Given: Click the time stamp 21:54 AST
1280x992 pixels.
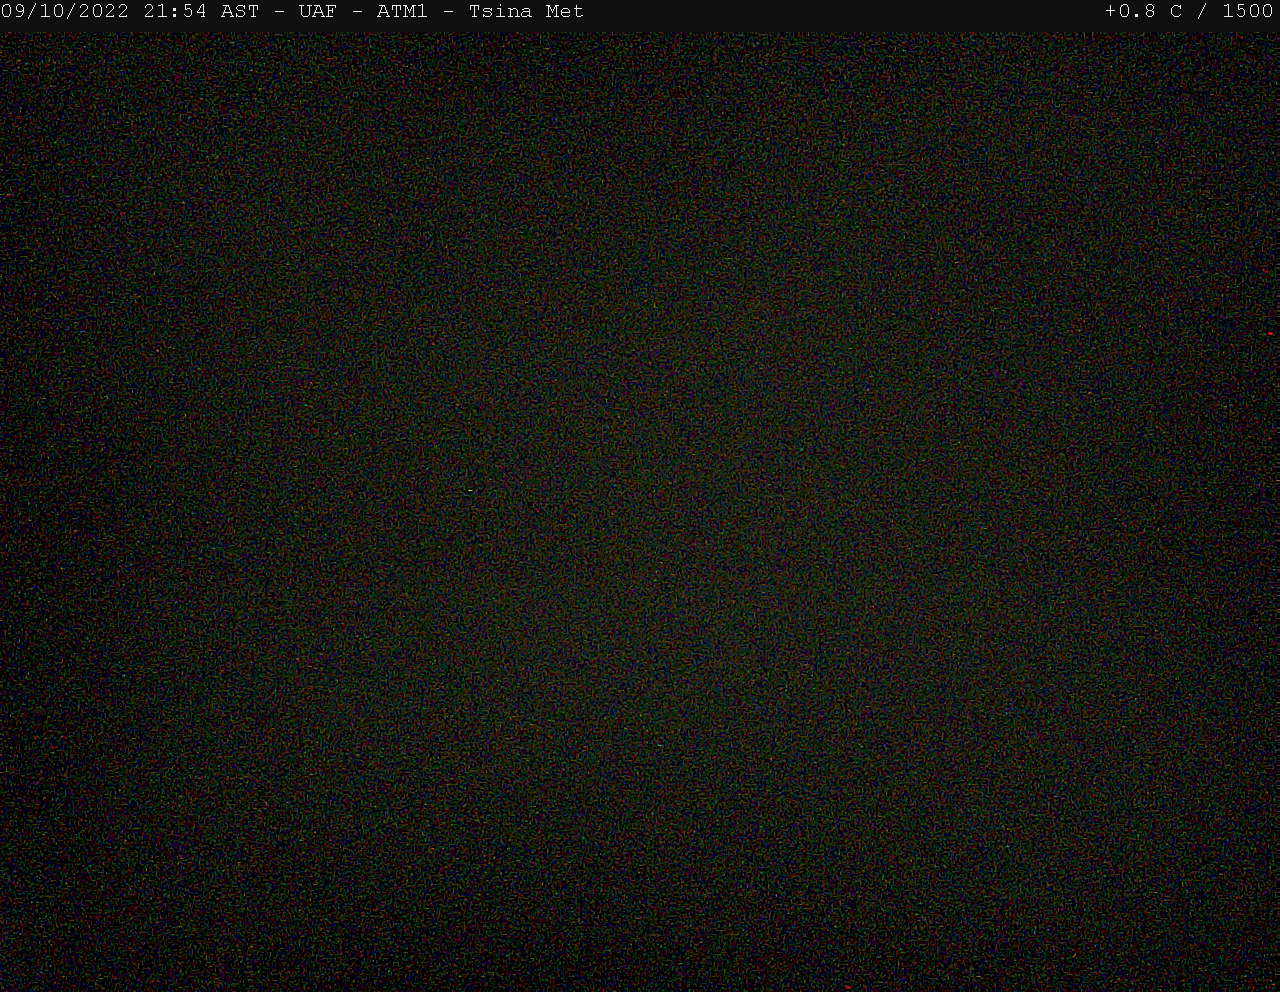Looking at the screenshot, I should tap(201, 12).
